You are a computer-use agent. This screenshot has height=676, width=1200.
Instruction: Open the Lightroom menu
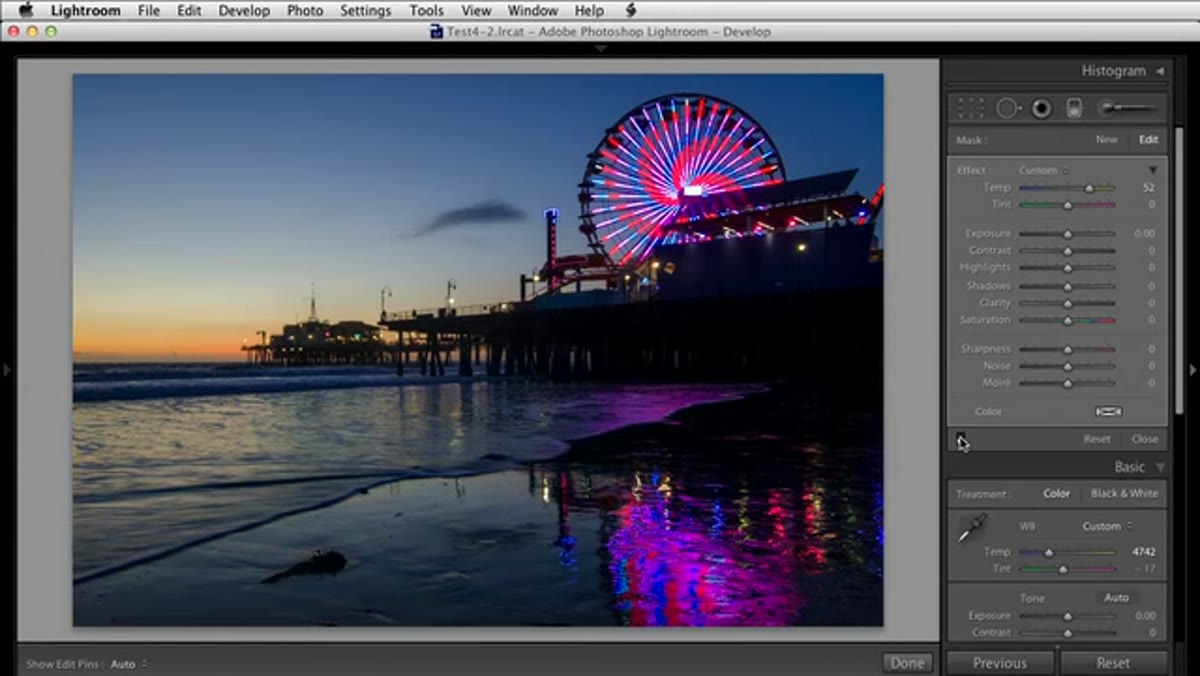[x=86, y=10]
